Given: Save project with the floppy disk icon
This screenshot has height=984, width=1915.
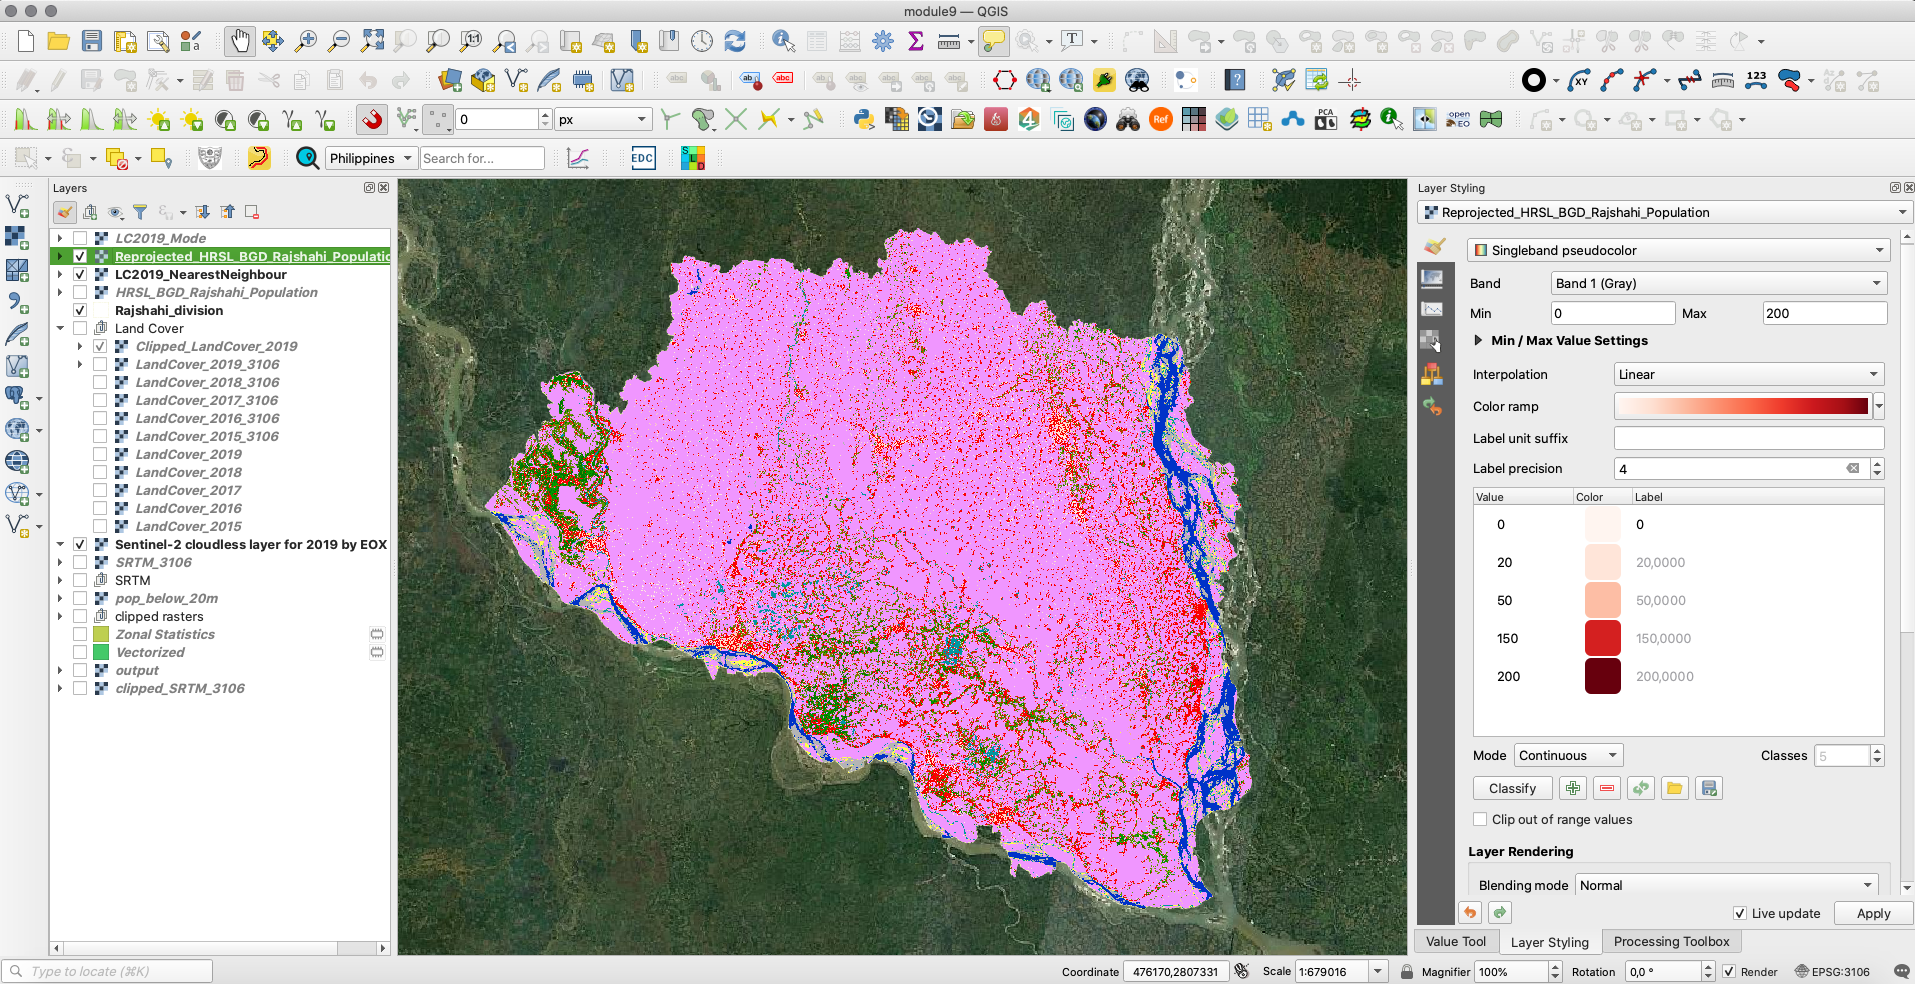Looking at the screenshot, I should [92, 41].
